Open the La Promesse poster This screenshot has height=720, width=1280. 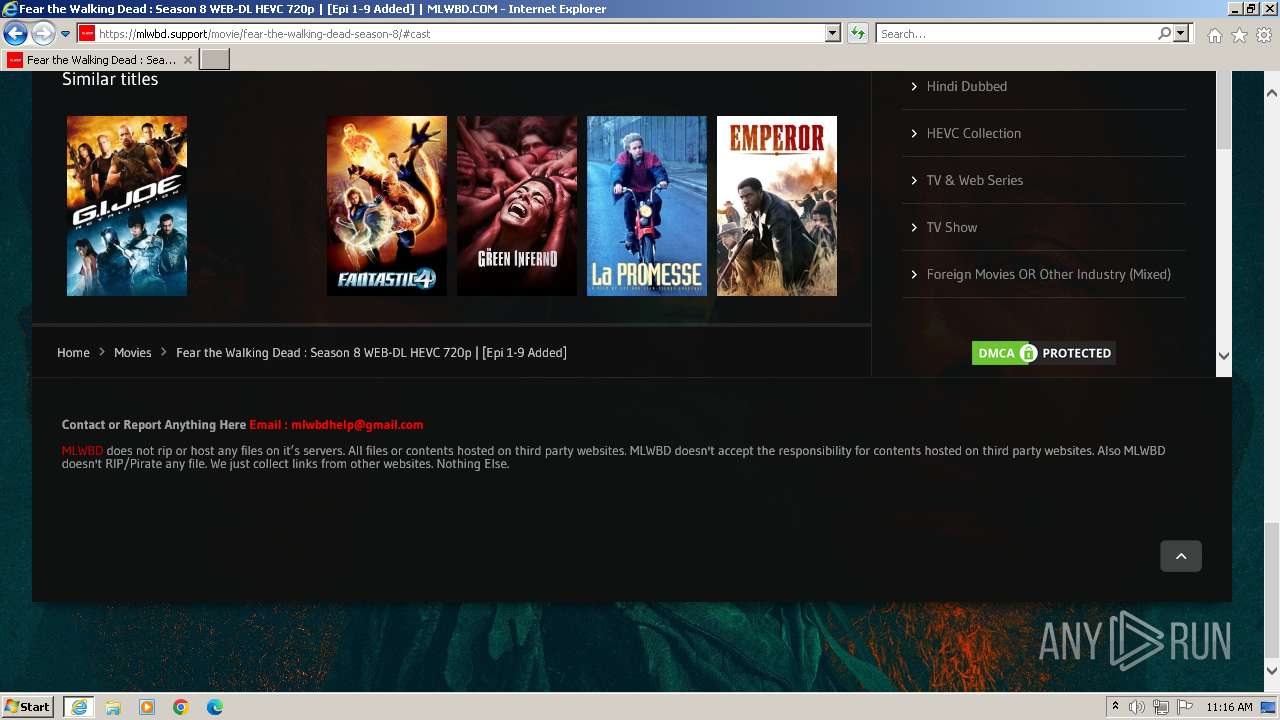pyautogui.click(x=647, y=206)
